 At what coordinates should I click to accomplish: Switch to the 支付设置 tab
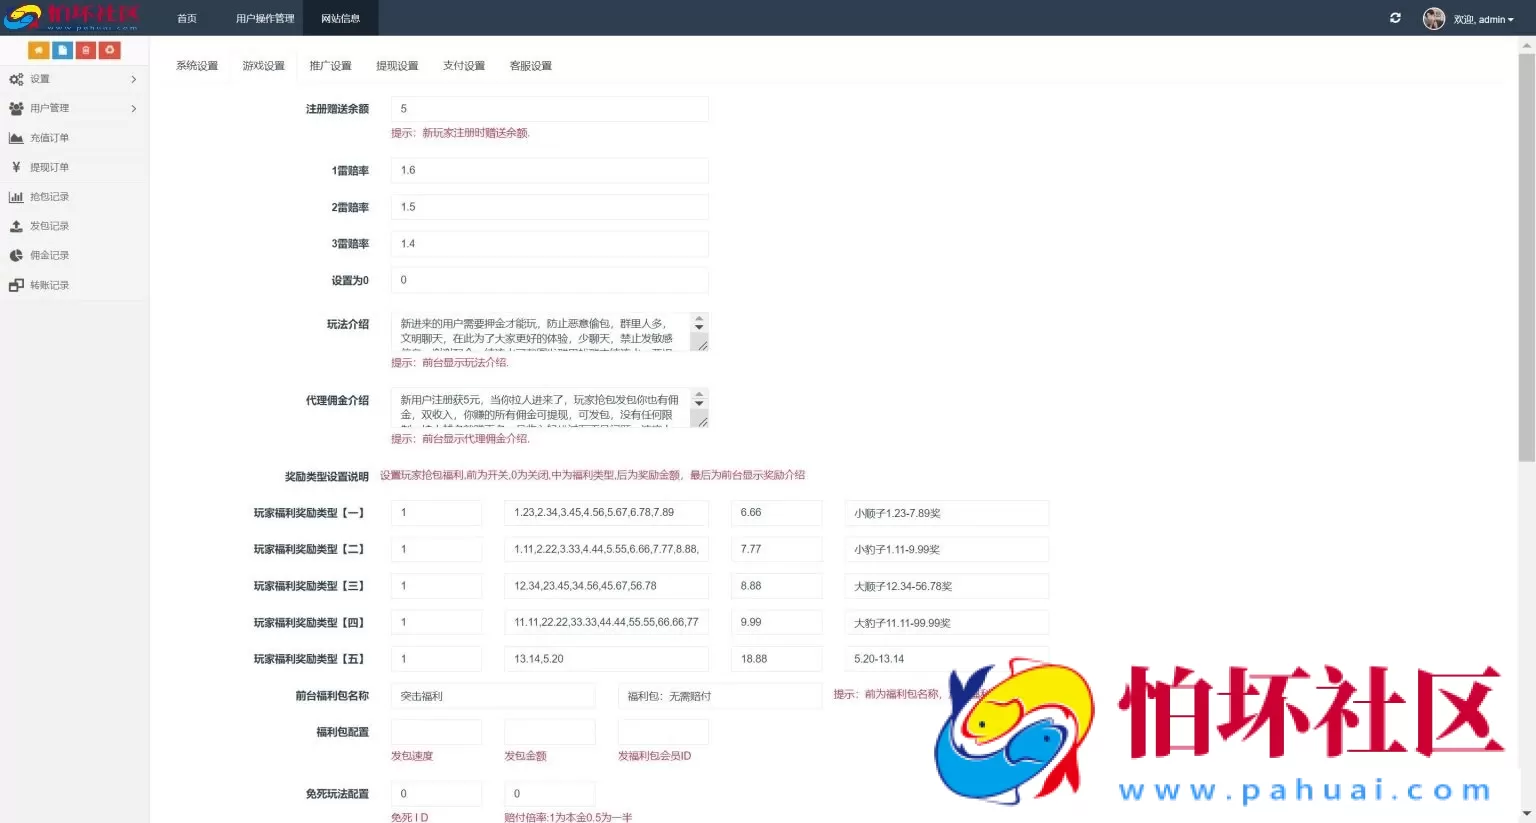[x=464, y=65]
